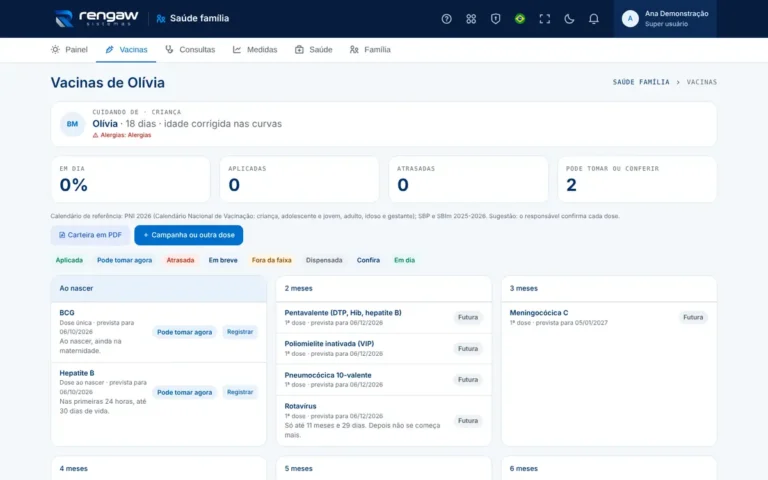
Task: Click the Pentavalente vaccine row
Action: coord(384,317)
